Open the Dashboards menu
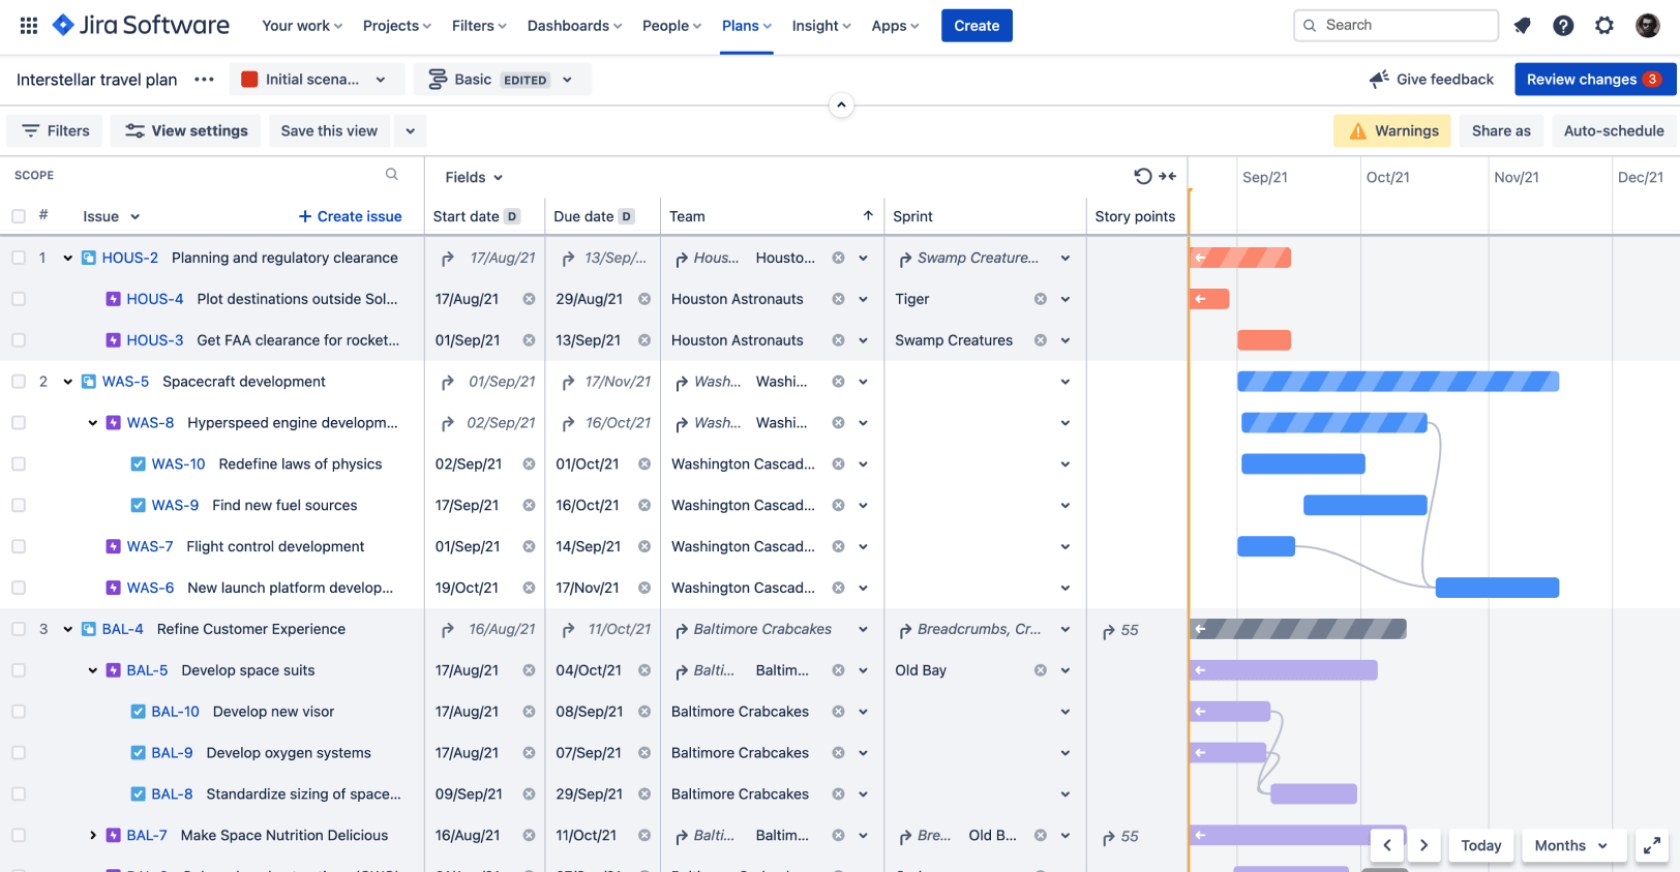The width and height of the screenshot is (1680, 872). [x=574, y=26]
